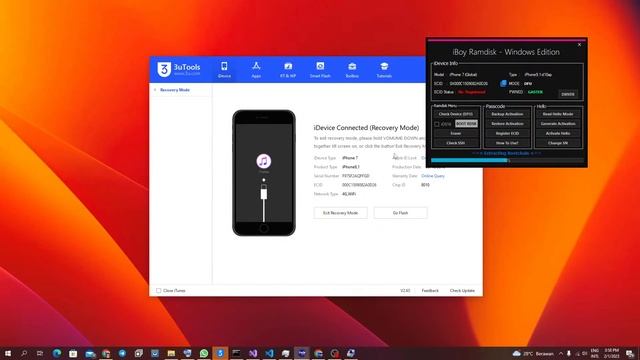Click the iBoy Ramdisk extraction progress bar
This screenshot has width=640, height=360.
point(507,160)
